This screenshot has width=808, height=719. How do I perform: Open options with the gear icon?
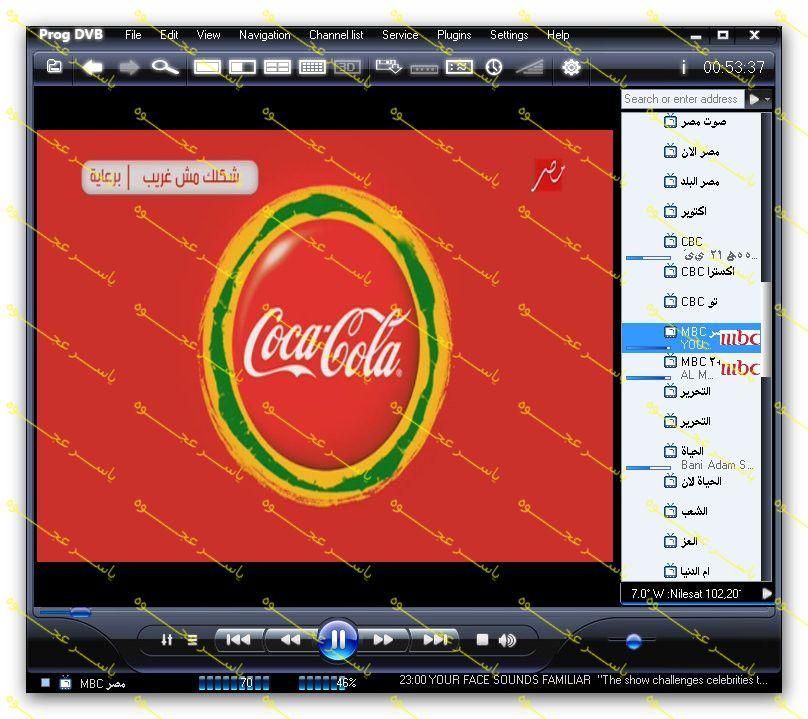coord(571,67)
